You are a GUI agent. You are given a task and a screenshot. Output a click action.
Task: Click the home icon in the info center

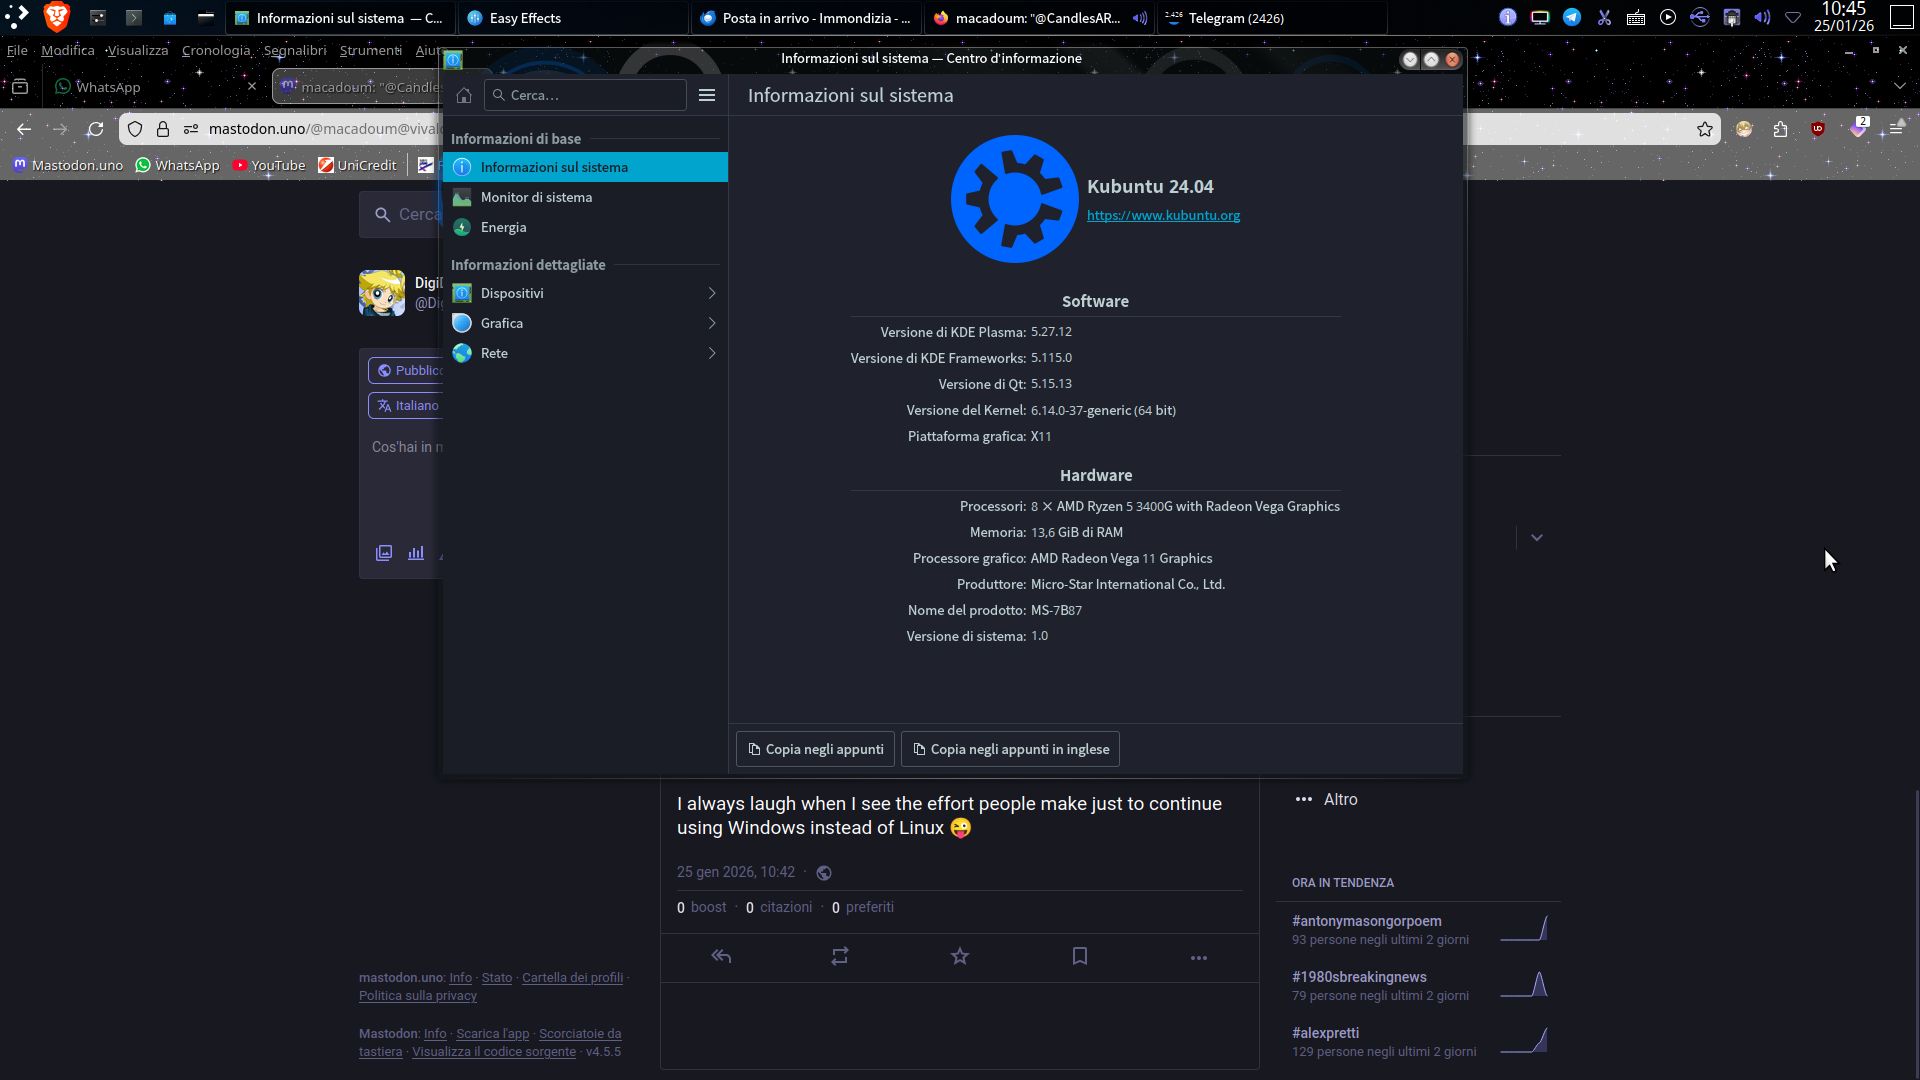point(463,95)
